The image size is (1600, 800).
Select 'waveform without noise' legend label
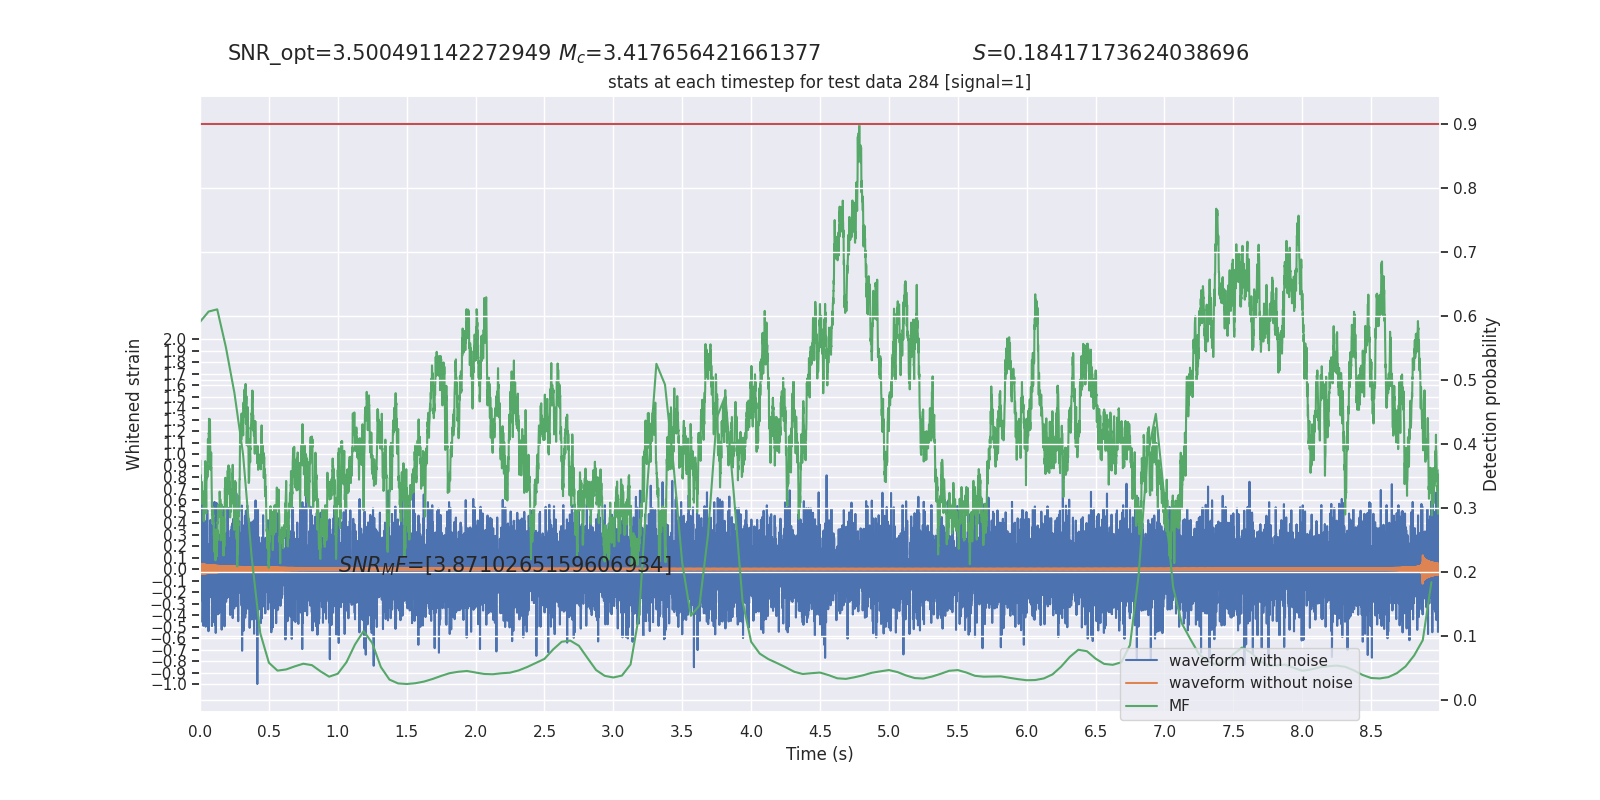[1260, 683]
